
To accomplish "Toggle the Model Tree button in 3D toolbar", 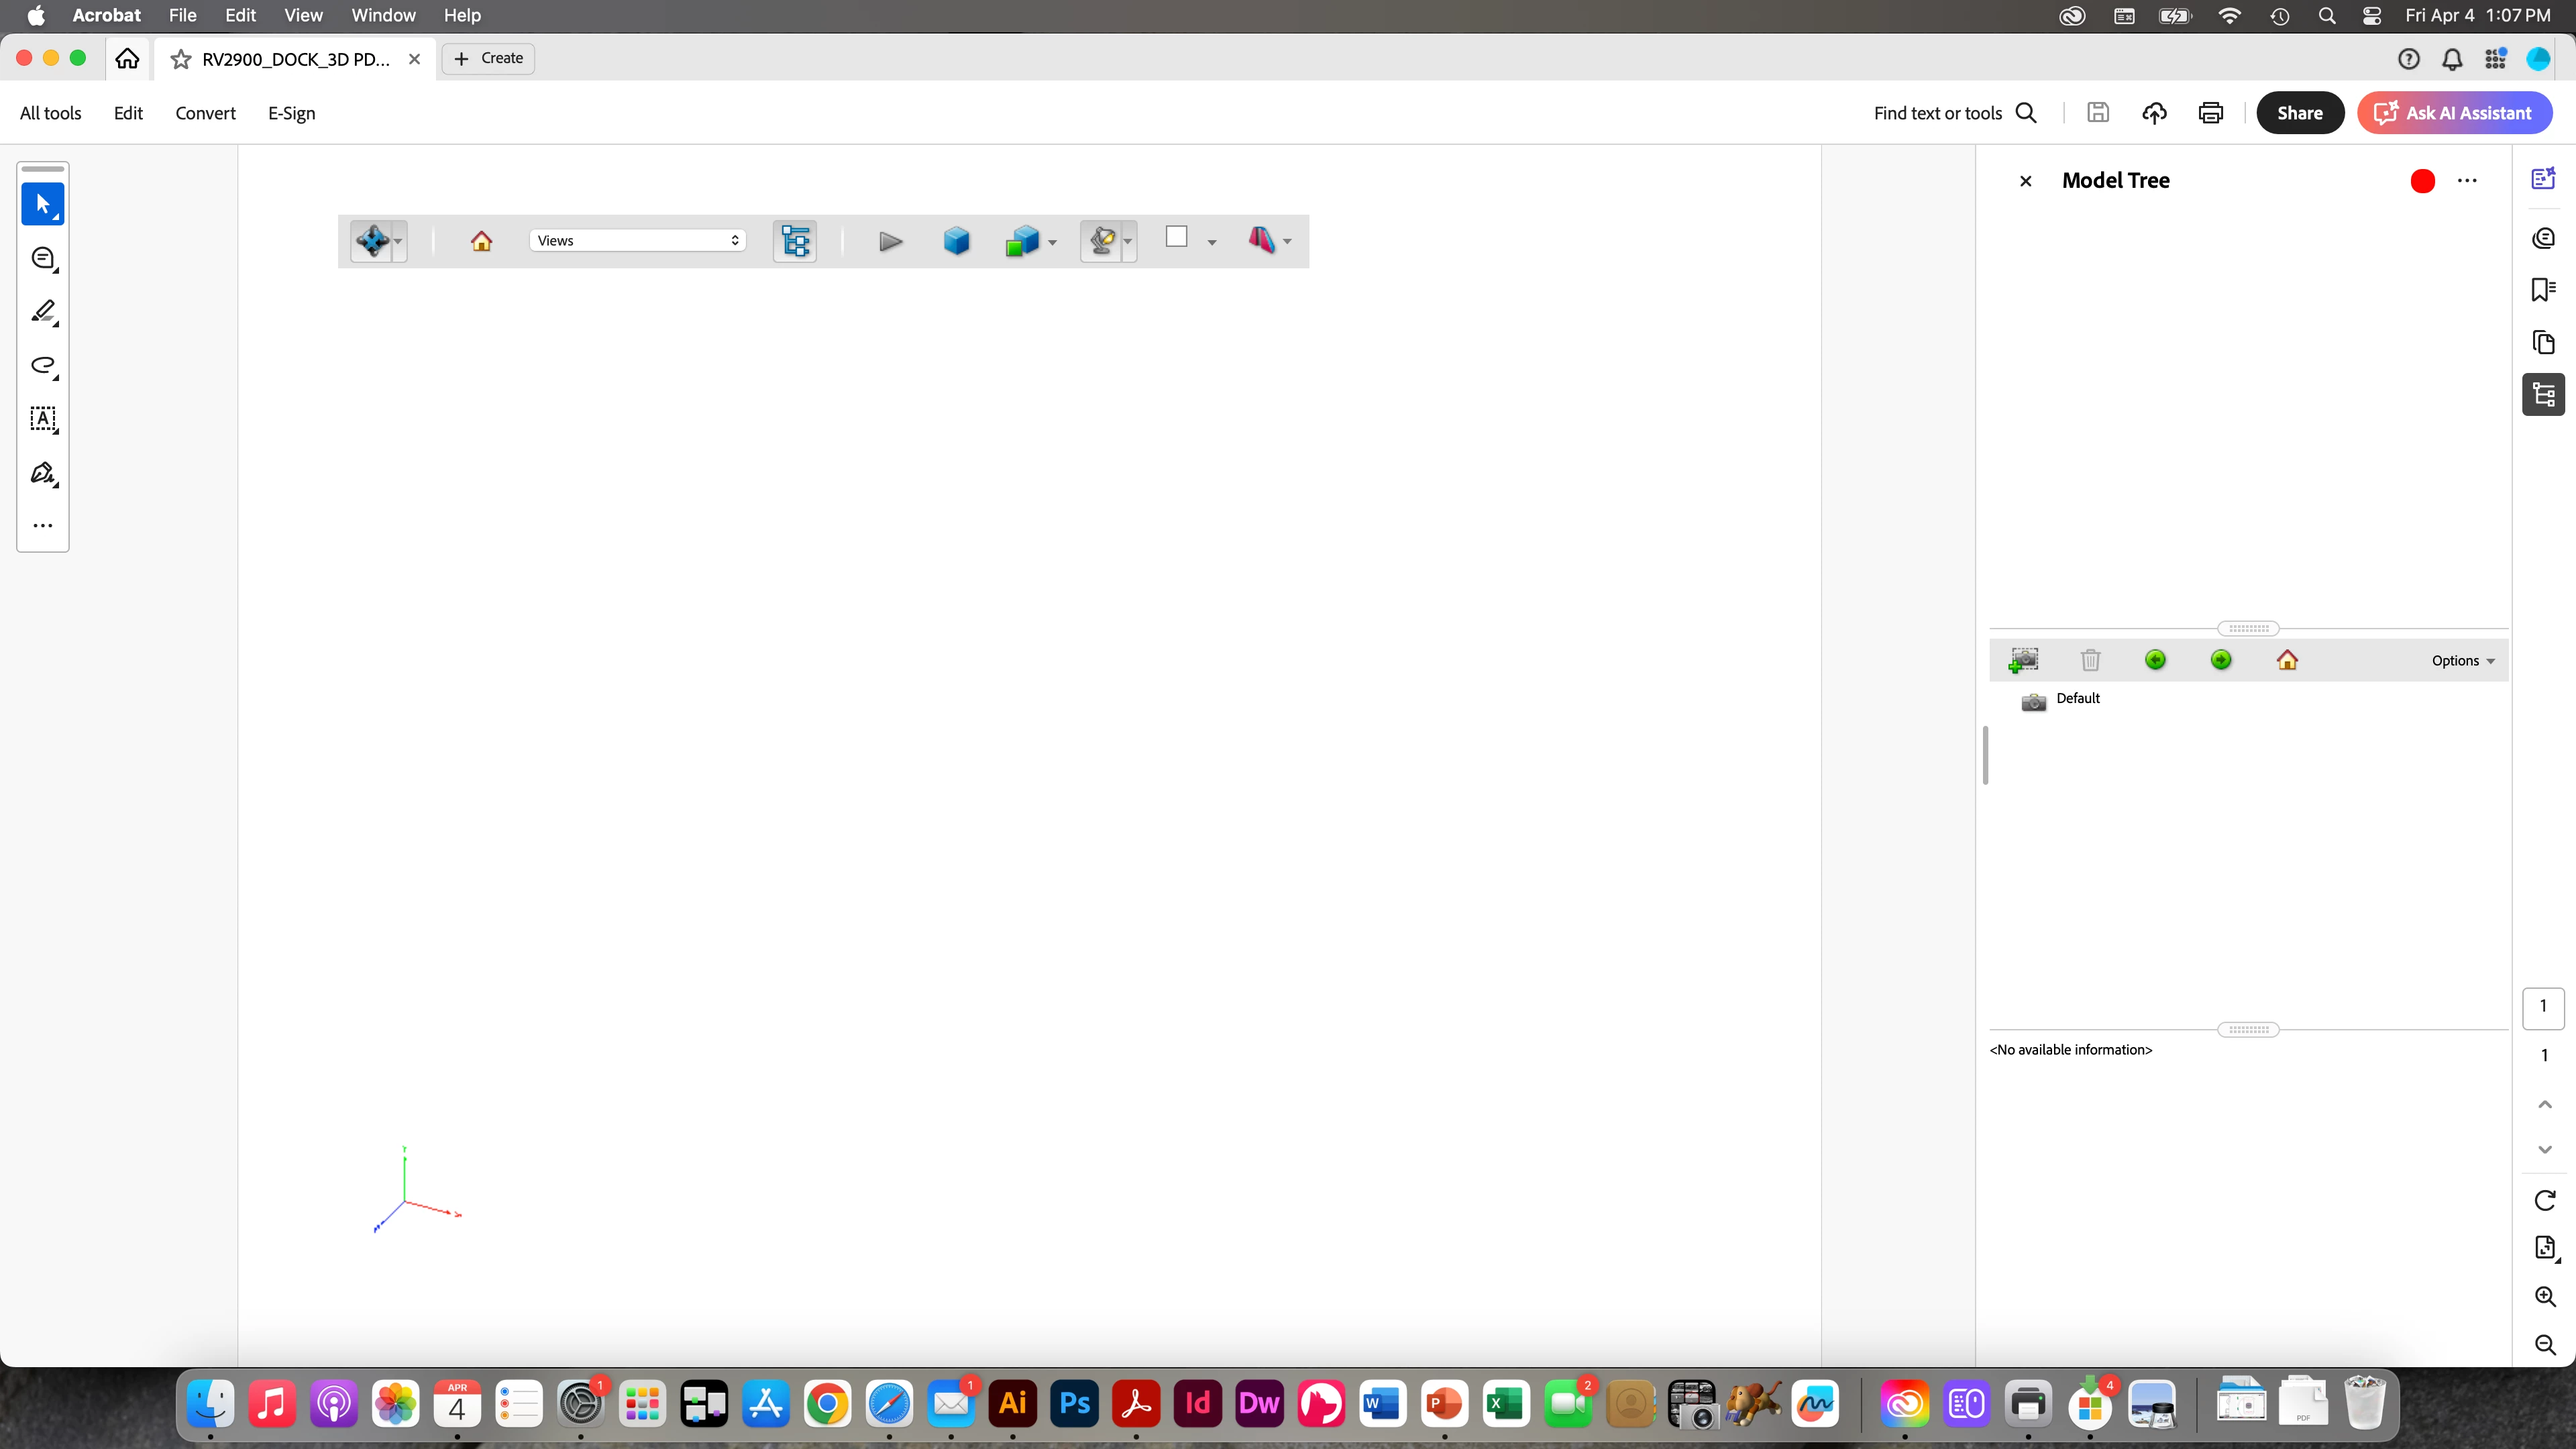I will 795,241.
